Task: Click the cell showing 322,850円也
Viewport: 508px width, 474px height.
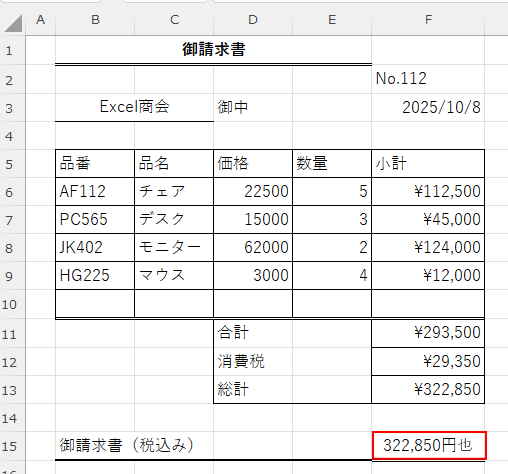Action: coord(429,446)
